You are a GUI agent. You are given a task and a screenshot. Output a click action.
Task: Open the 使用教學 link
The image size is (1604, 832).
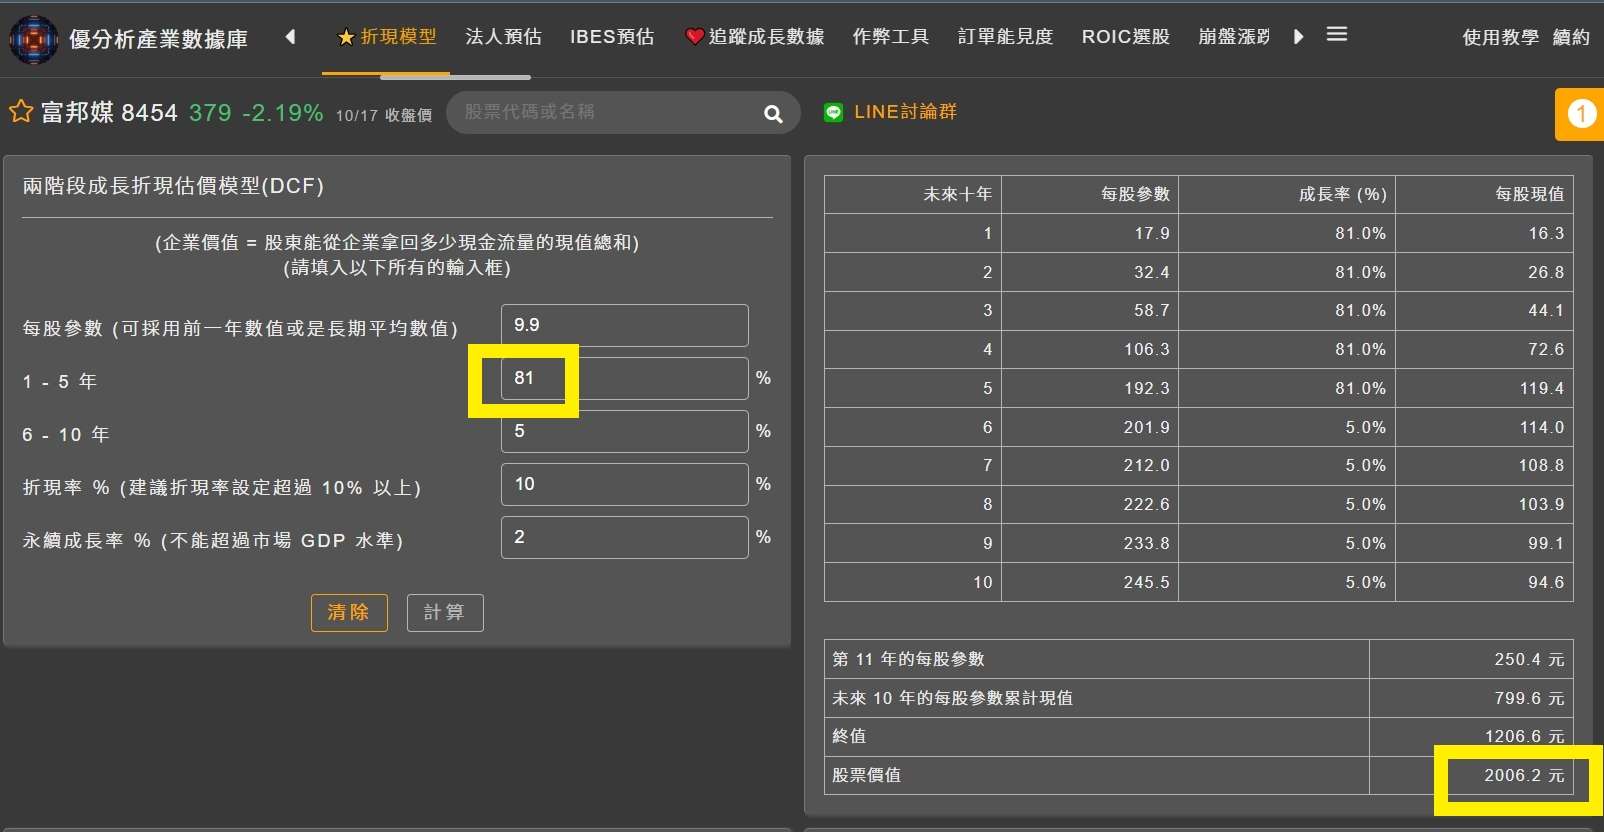(x=1500, y=38)
